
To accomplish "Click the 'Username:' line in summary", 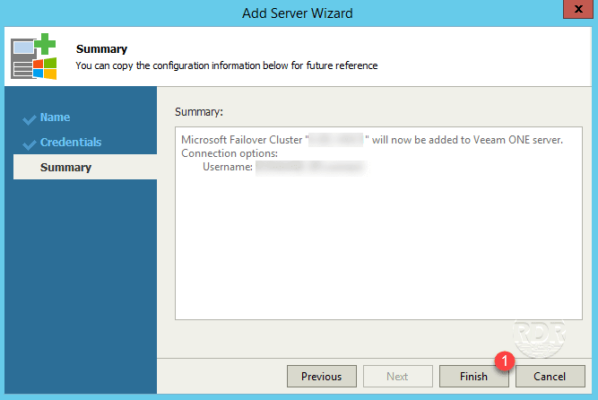I will pos(284,167).
